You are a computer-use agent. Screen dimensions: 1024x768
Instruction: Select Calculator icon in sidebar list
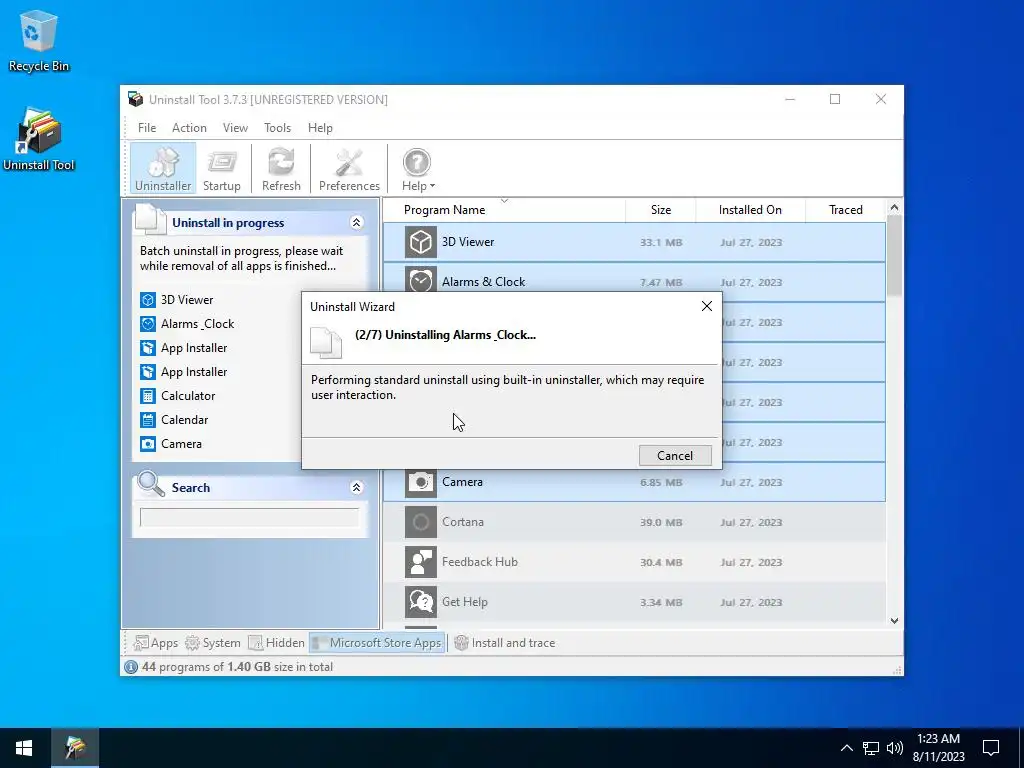(x=148, y=396)
